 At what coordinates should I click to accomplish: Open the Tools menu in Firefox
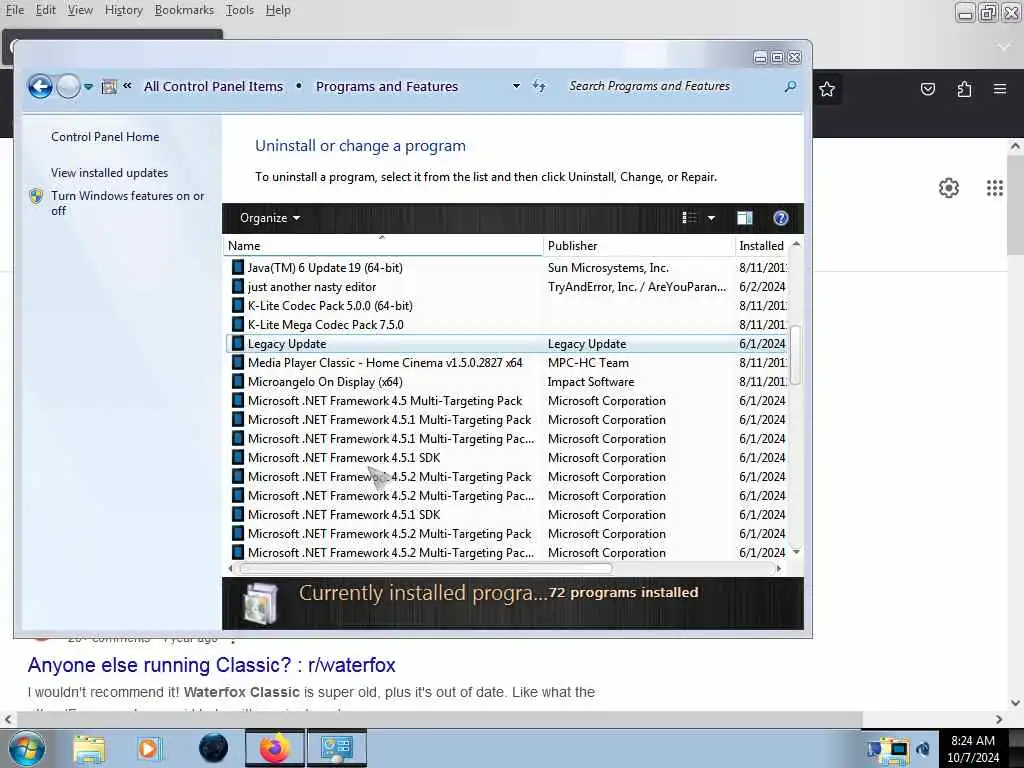coord(240,10)
